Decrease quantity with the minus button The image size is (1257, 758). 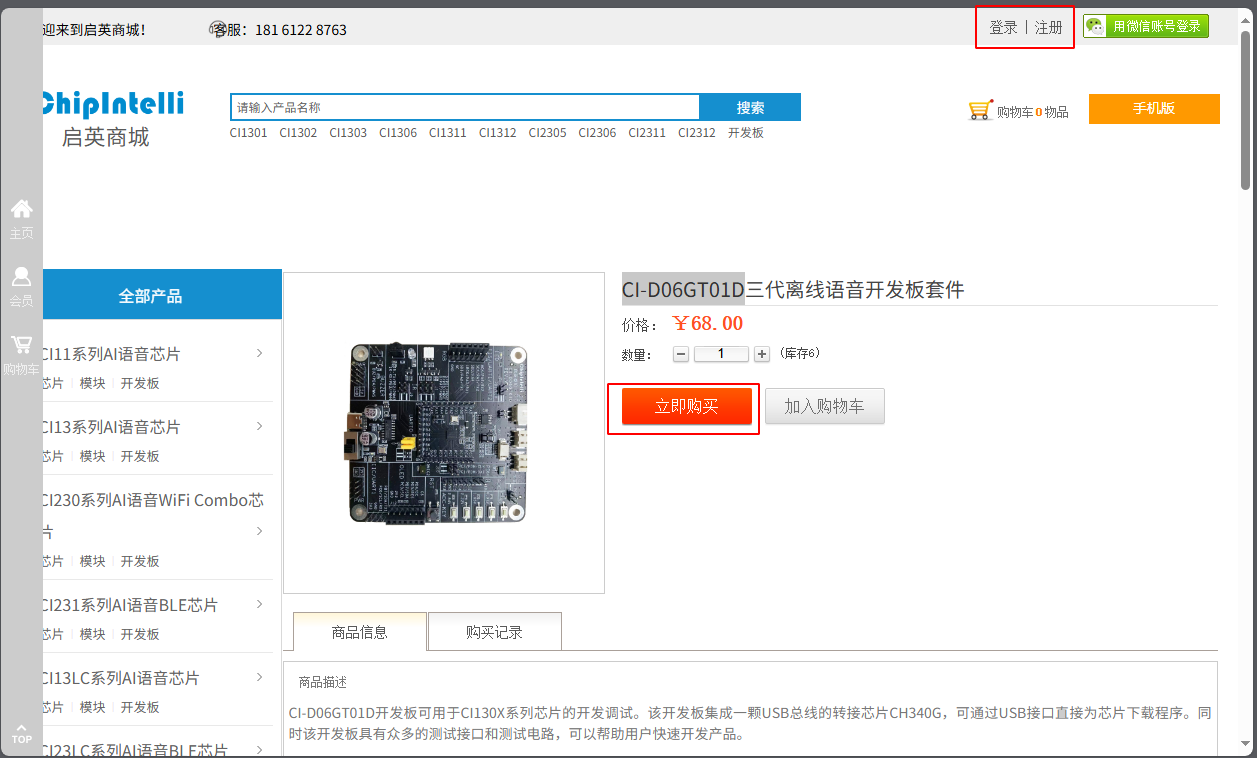681,354
